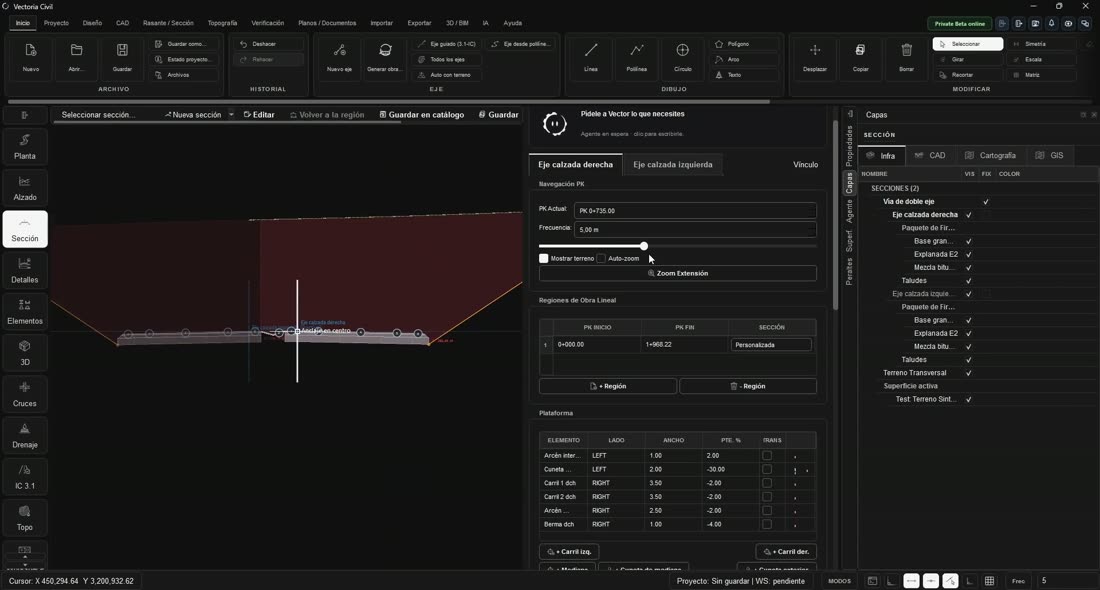The height and width of the screenshot is (590, 1100).
Task: Switch to the 3D sidebar view
Action: coord(25,354)
